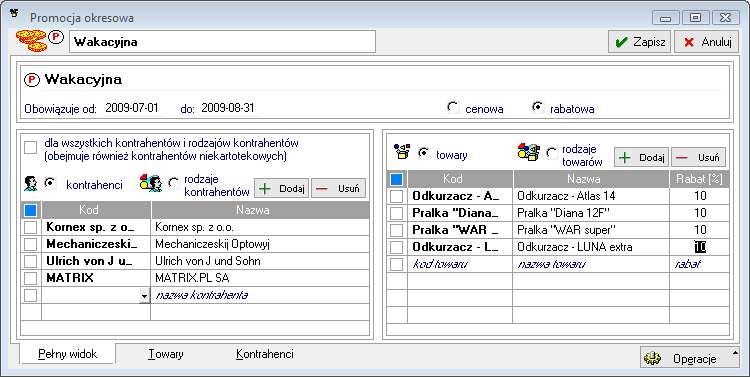Image resolution: width=750 pixels, height=377 pixels.
Task: Select the rabatowa promotion type
Action: pos(538,107)
